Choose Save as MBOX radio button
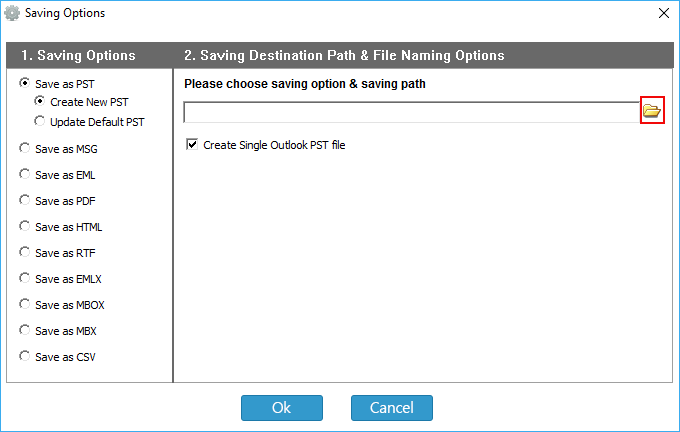The height and width of the screenshot is (432, 680). point(25,304)
